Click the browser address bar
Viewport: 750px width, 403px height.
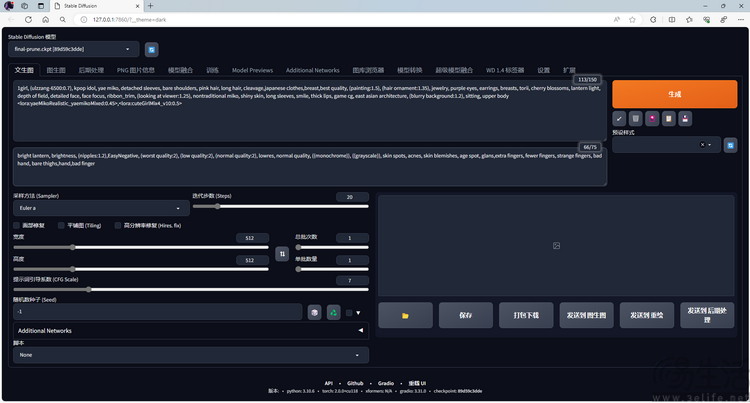[342, 20]
